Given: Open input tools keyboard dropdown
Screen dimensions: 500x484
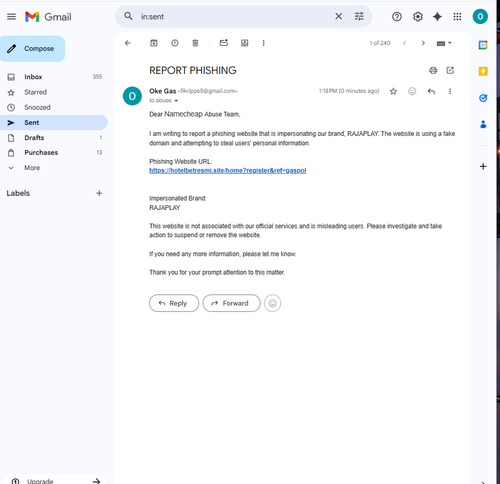Looking at the screenshot, I should [x=444, y=43].
